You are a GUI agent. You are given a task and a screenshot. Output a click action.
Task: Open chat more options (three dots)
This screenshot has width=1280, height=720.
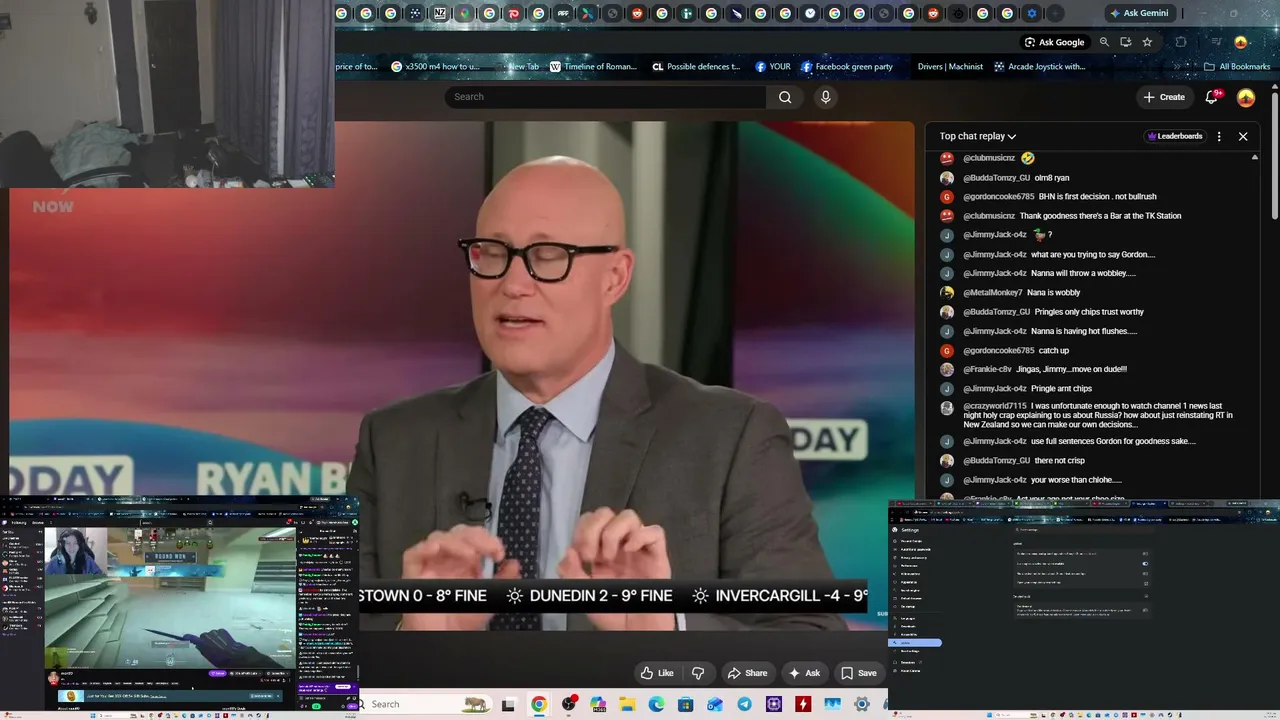pos(1219,136)
